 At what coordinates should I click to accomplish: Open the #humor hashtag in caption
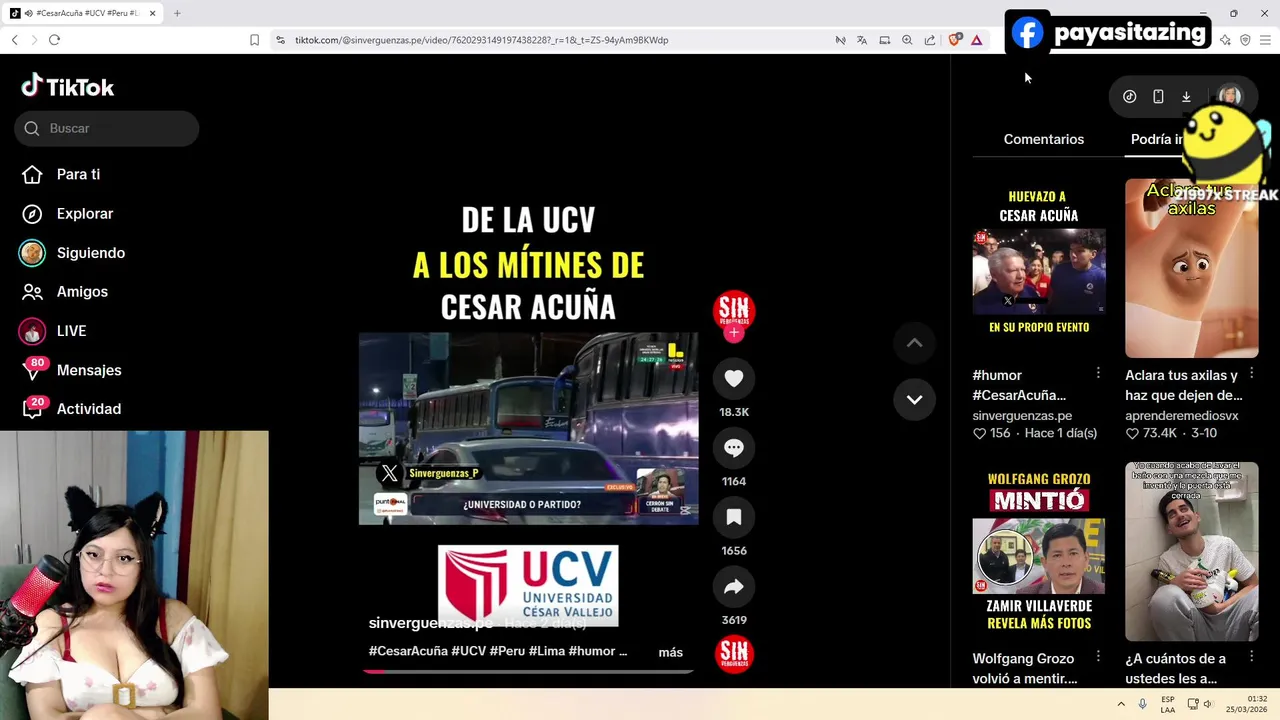[x=591, y=651]
